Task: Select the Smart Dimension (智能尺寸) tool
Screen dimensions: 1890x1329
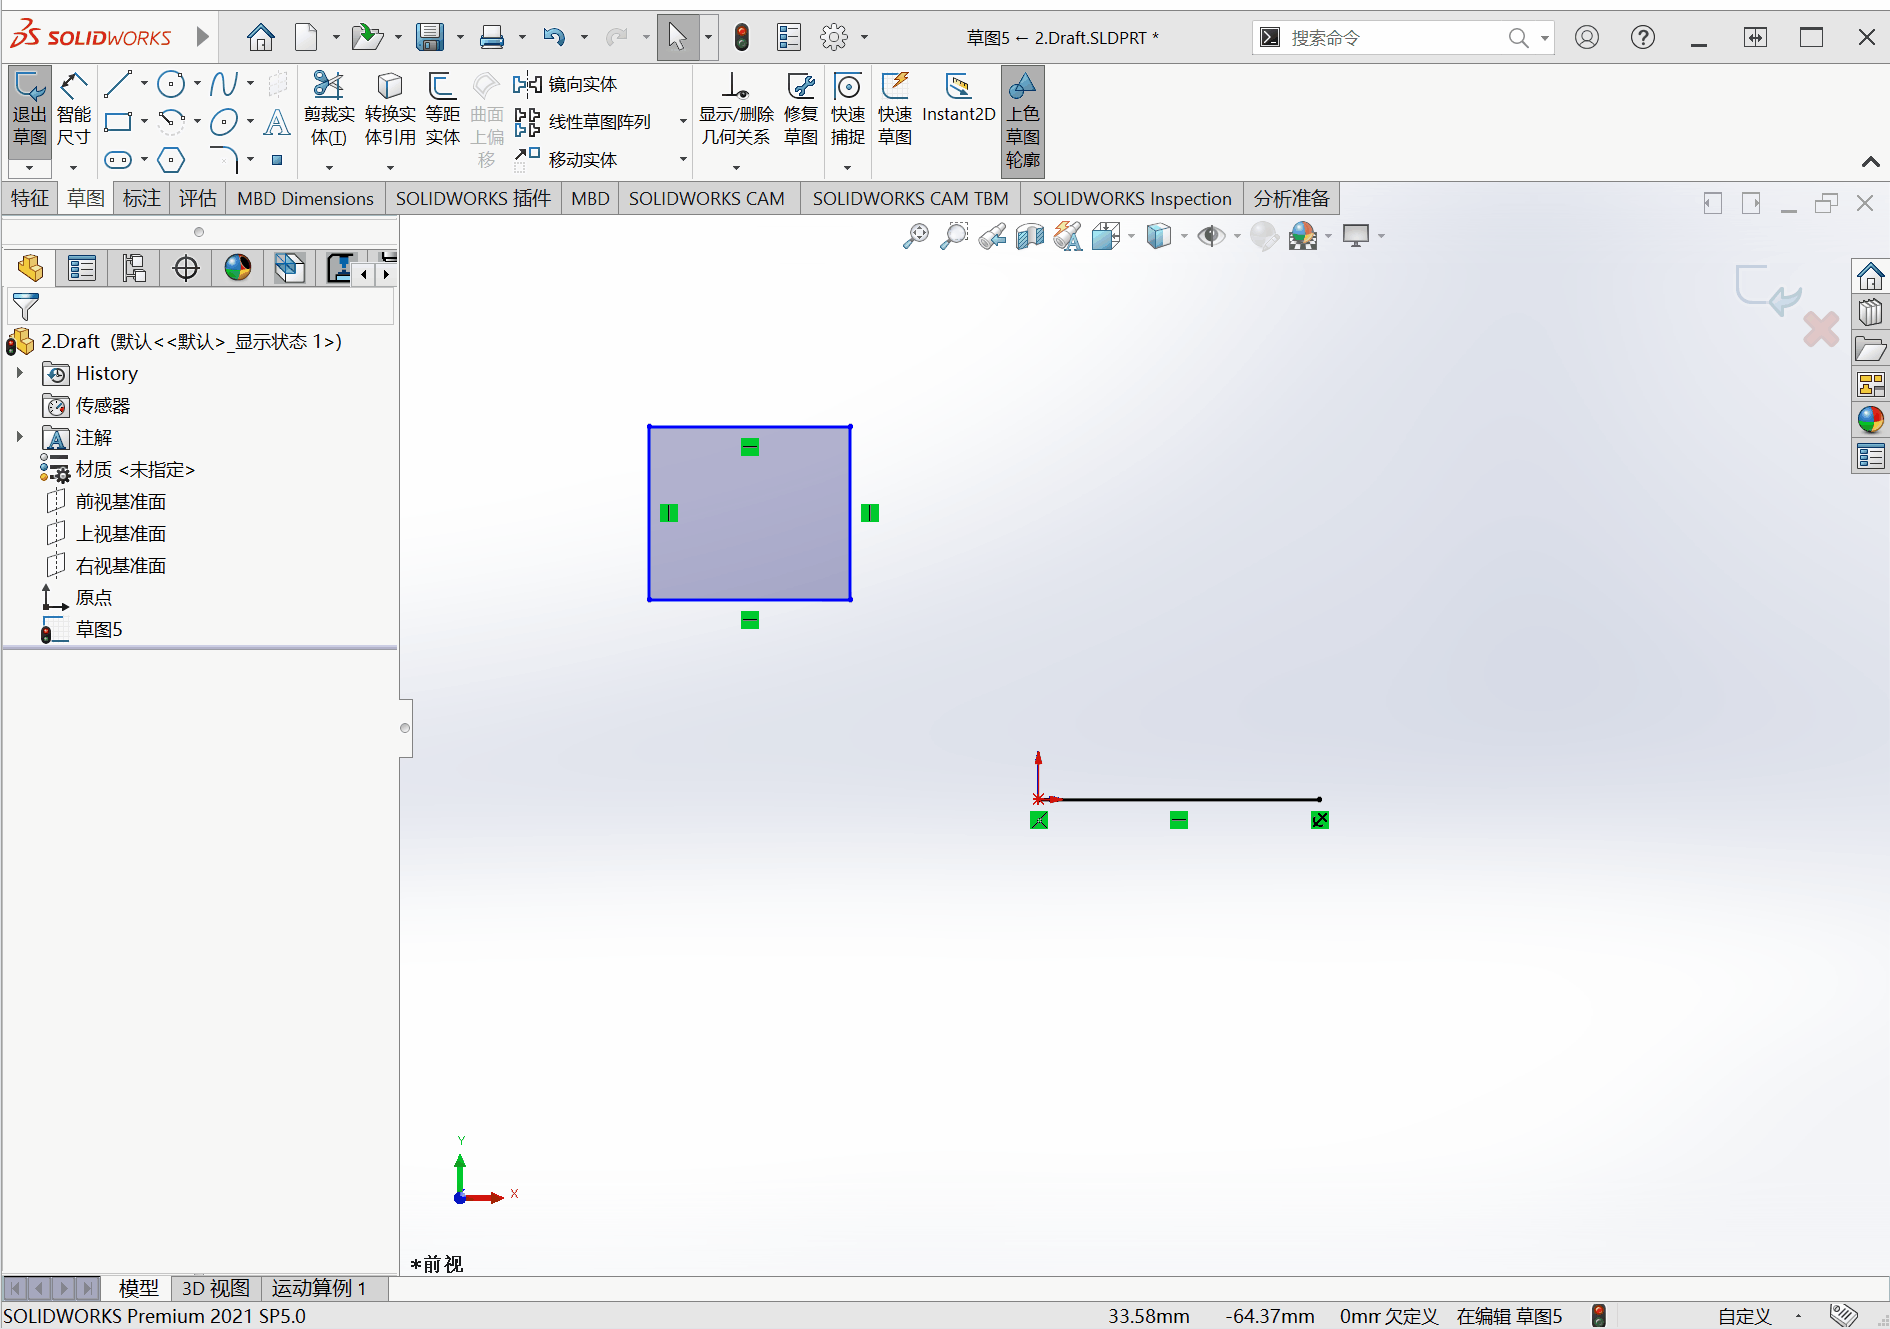Action: coord(74,108)
